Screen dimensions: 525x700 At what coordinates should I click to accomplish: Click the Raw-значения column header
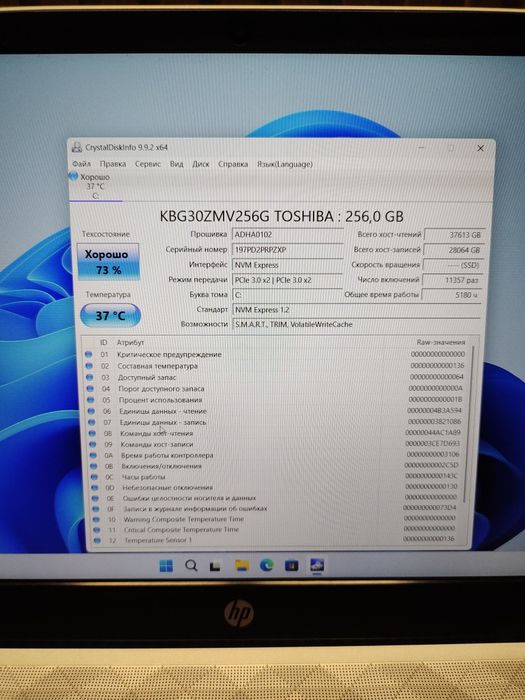[x=441, y=342]
